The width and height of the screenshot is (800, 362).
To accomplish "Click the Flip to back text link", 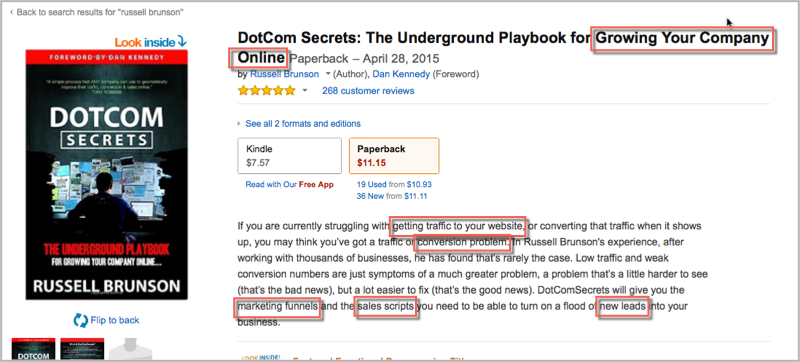I will pyautogui.click(x=115, y=320).
